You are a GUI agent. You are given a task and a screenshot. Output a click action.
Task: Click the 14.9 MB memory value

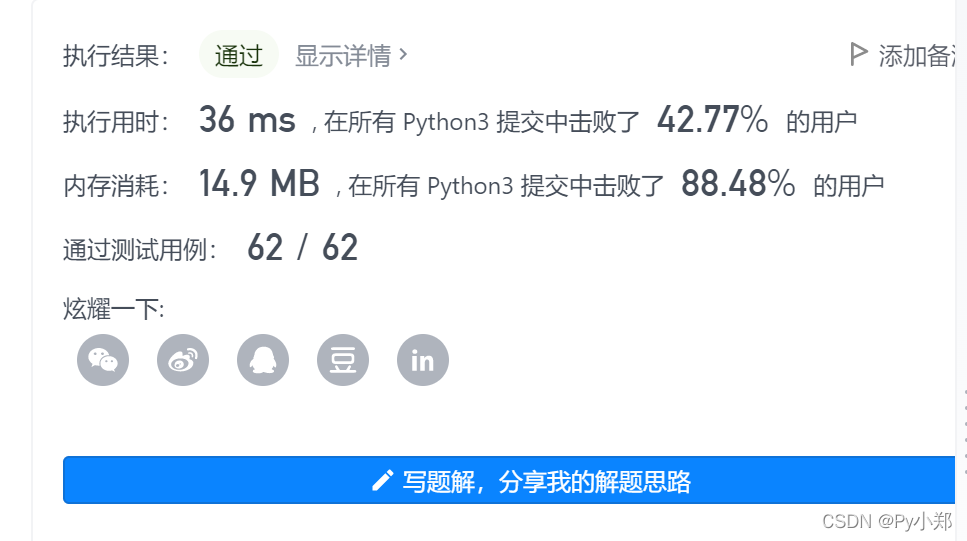[x=259, y=184]
